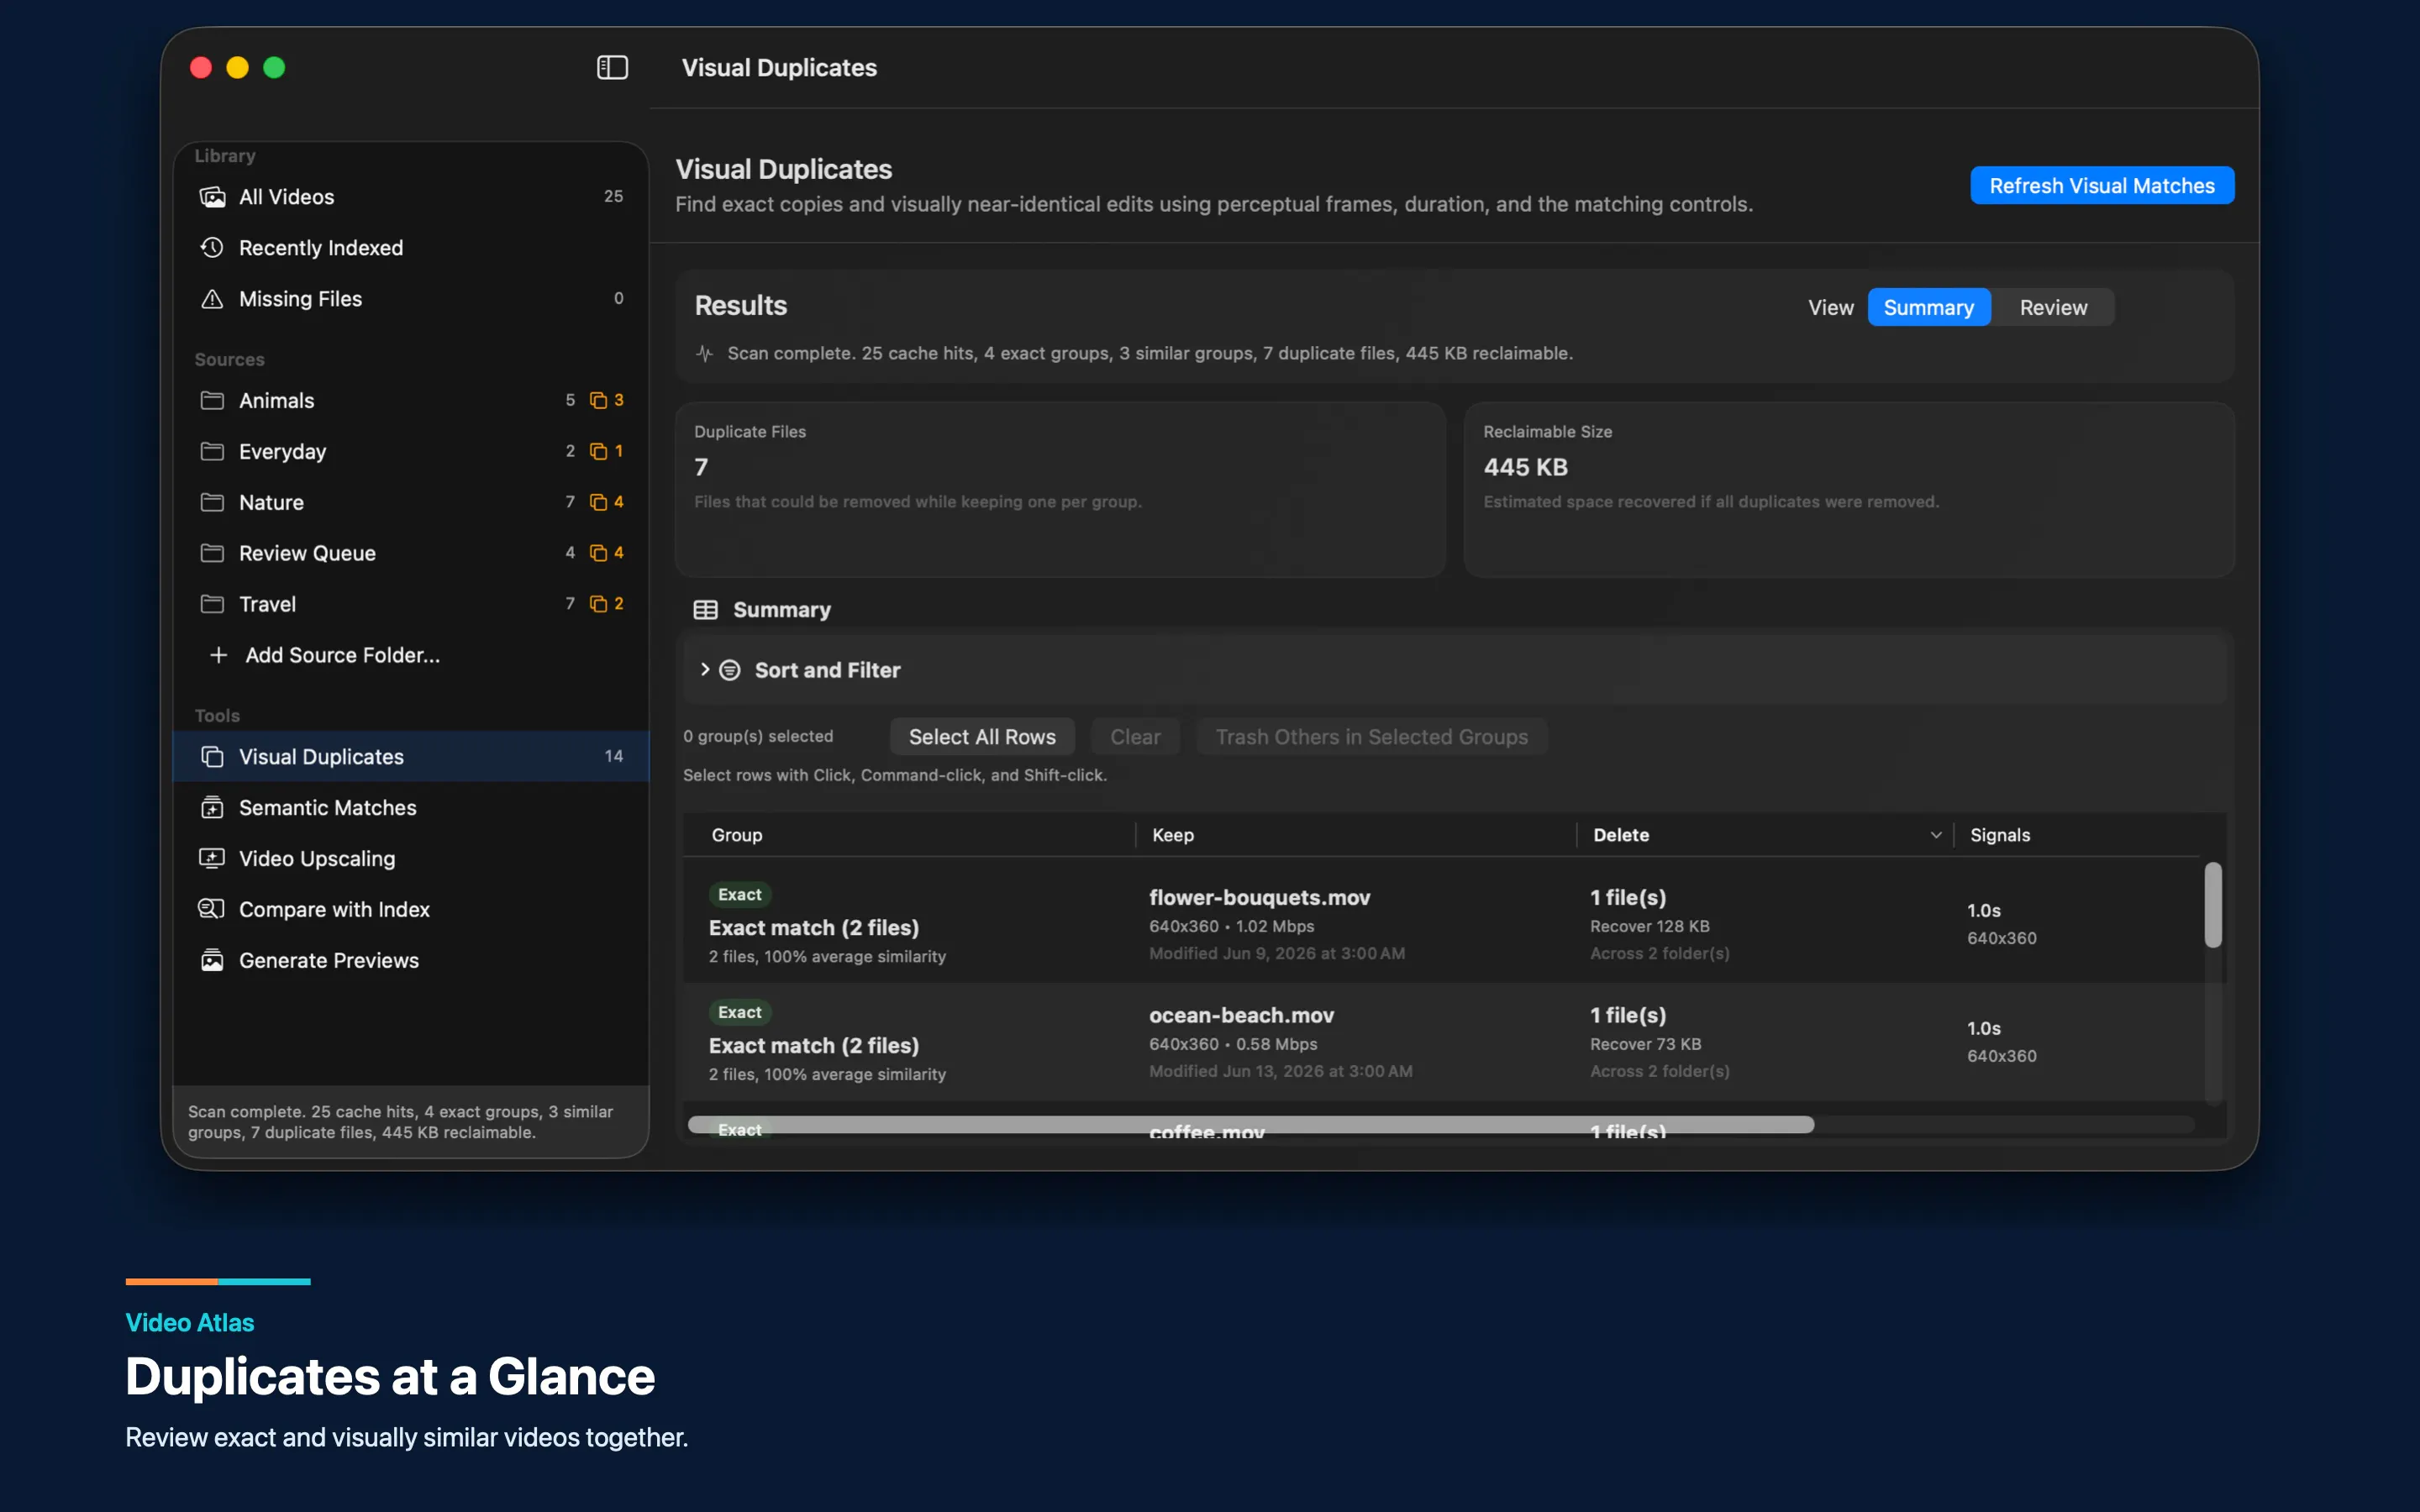2420x1512 pixels.
Task: Click the Animals folder icon
Action: click(x=212, y=400)
